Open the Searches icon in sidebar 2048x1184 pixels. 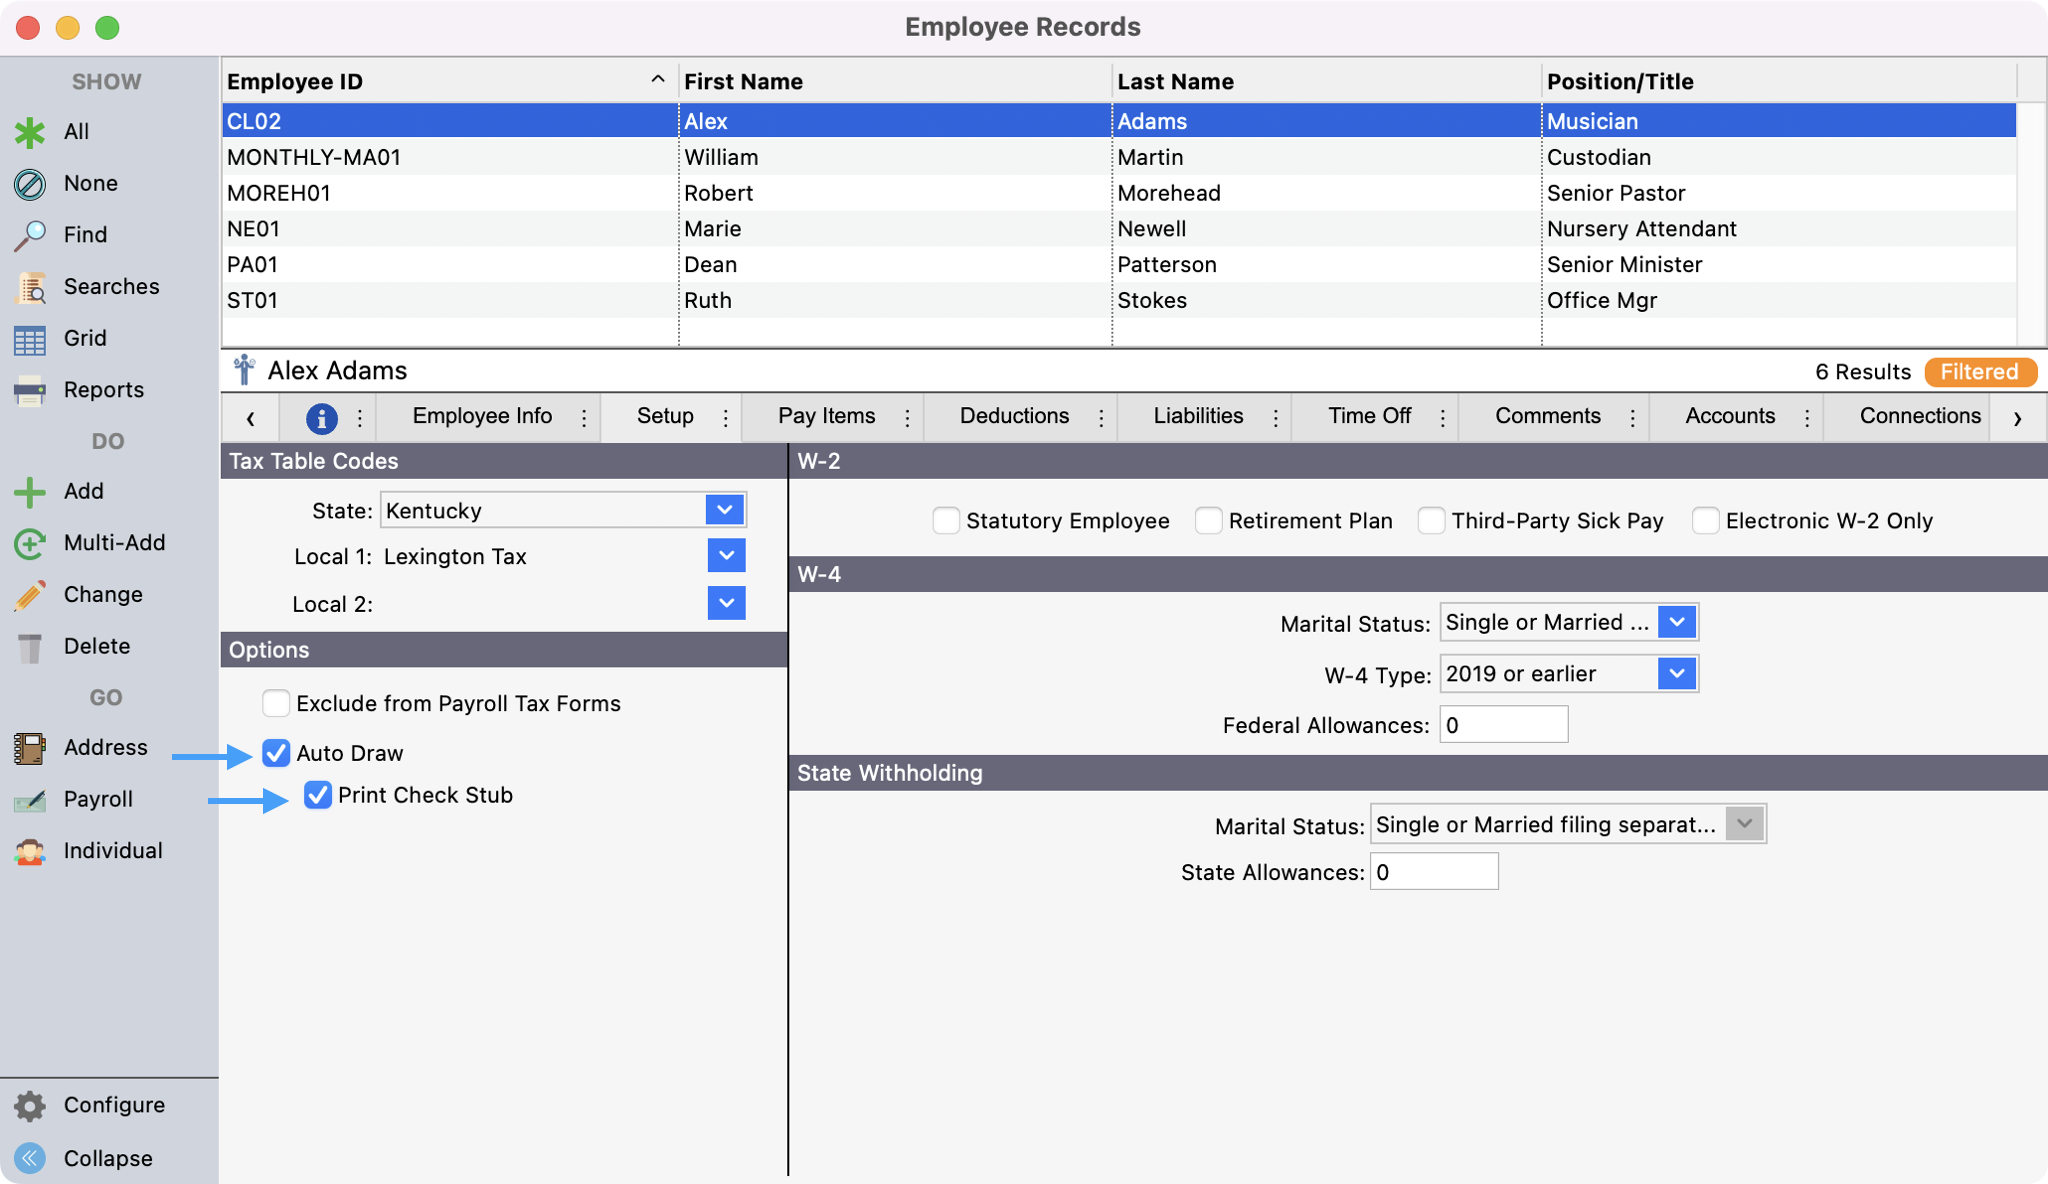[30, 287]
